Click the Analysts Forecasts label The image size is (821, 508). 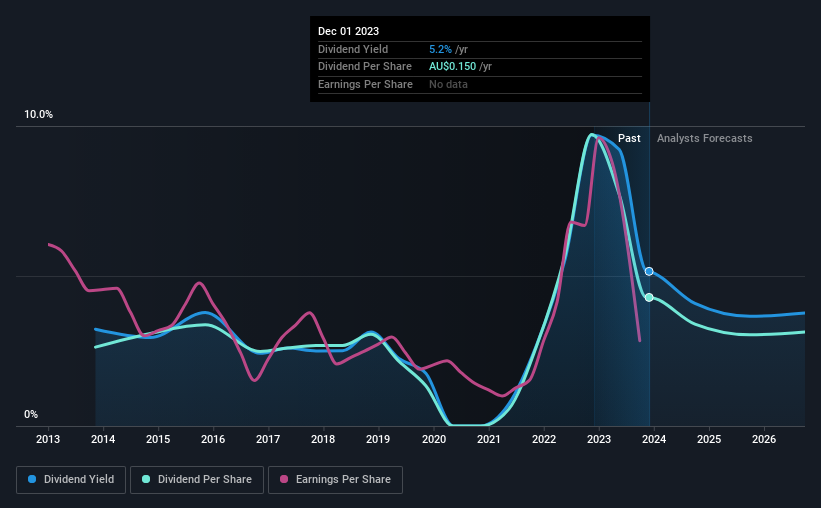point(705,138)
